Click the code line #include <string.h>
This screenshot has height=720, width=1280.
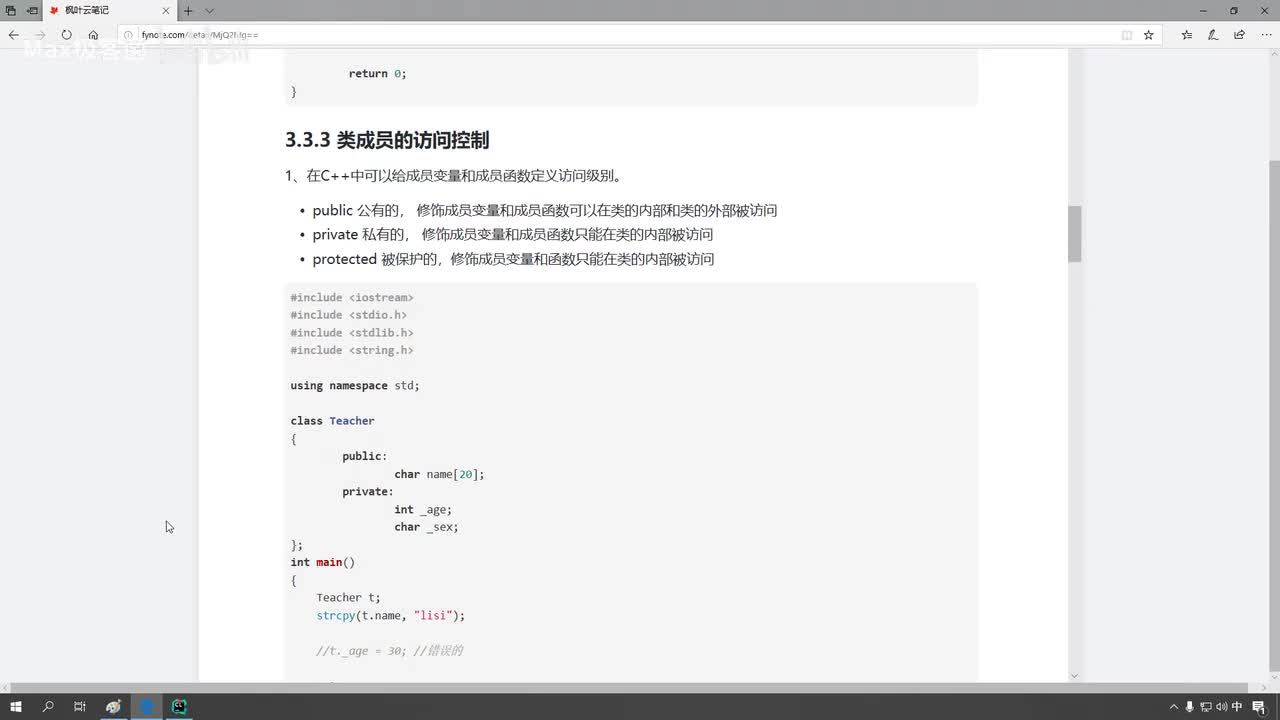(x=352, y=350)
